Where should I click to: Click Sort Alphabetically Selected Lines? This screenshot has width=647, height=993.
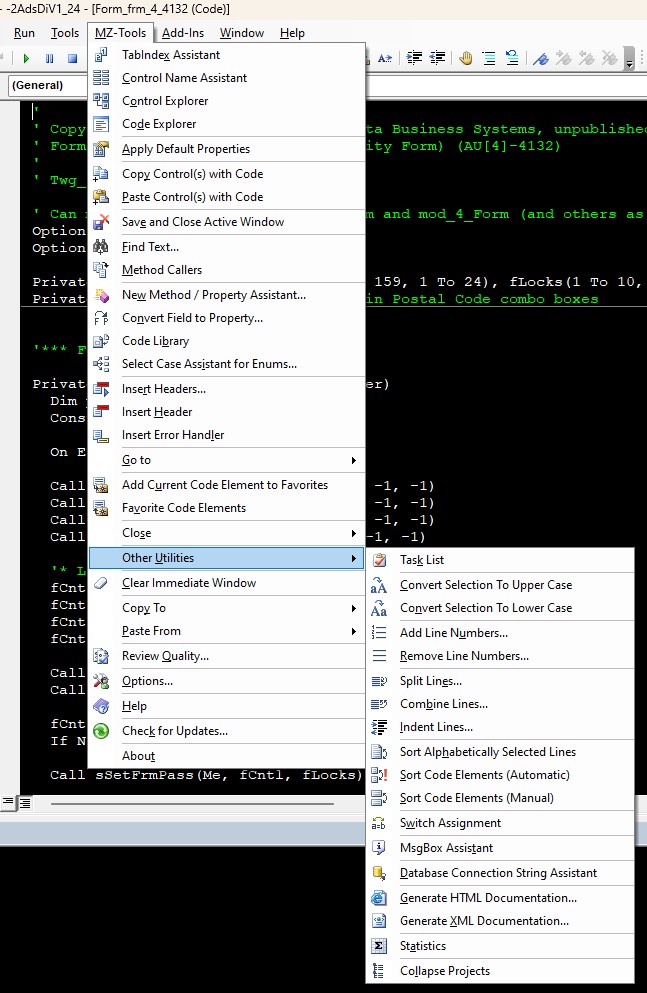coord(487,752)
